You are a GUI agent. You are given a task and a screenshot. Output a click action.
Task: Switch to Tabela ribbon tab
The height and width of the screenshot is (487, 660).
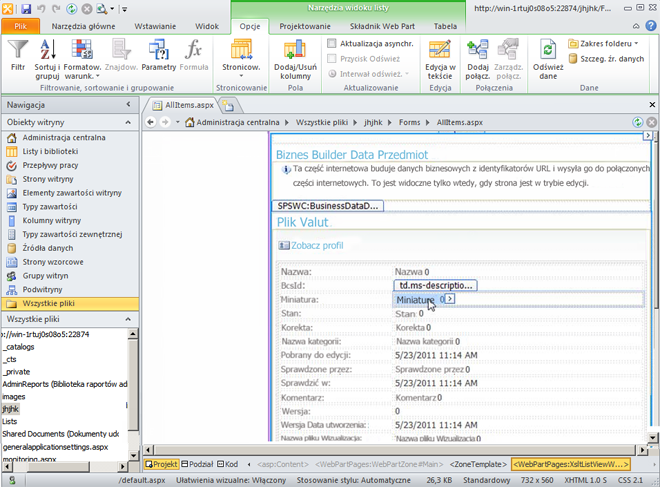click(x=445, y=26)
